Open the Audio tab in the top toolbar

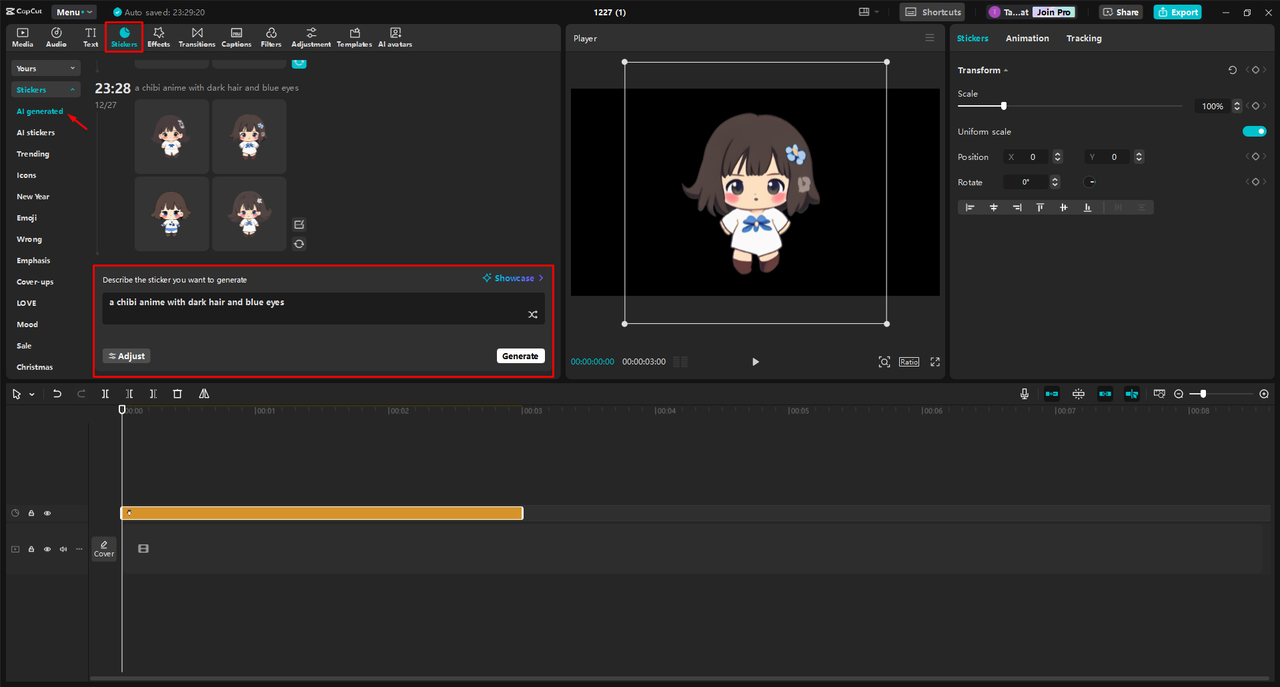tap(56, 37)
